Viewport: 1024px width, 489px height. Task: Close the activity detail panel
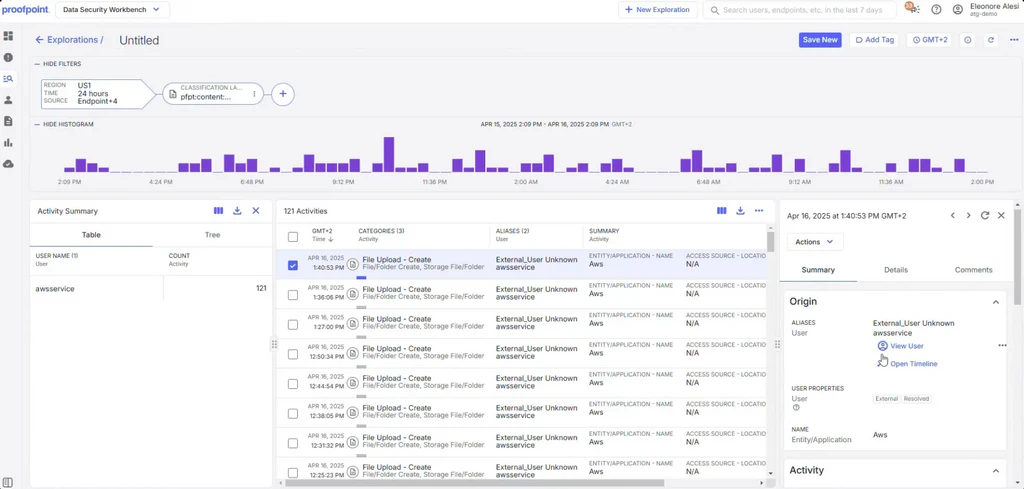(x=1001, y=215)
